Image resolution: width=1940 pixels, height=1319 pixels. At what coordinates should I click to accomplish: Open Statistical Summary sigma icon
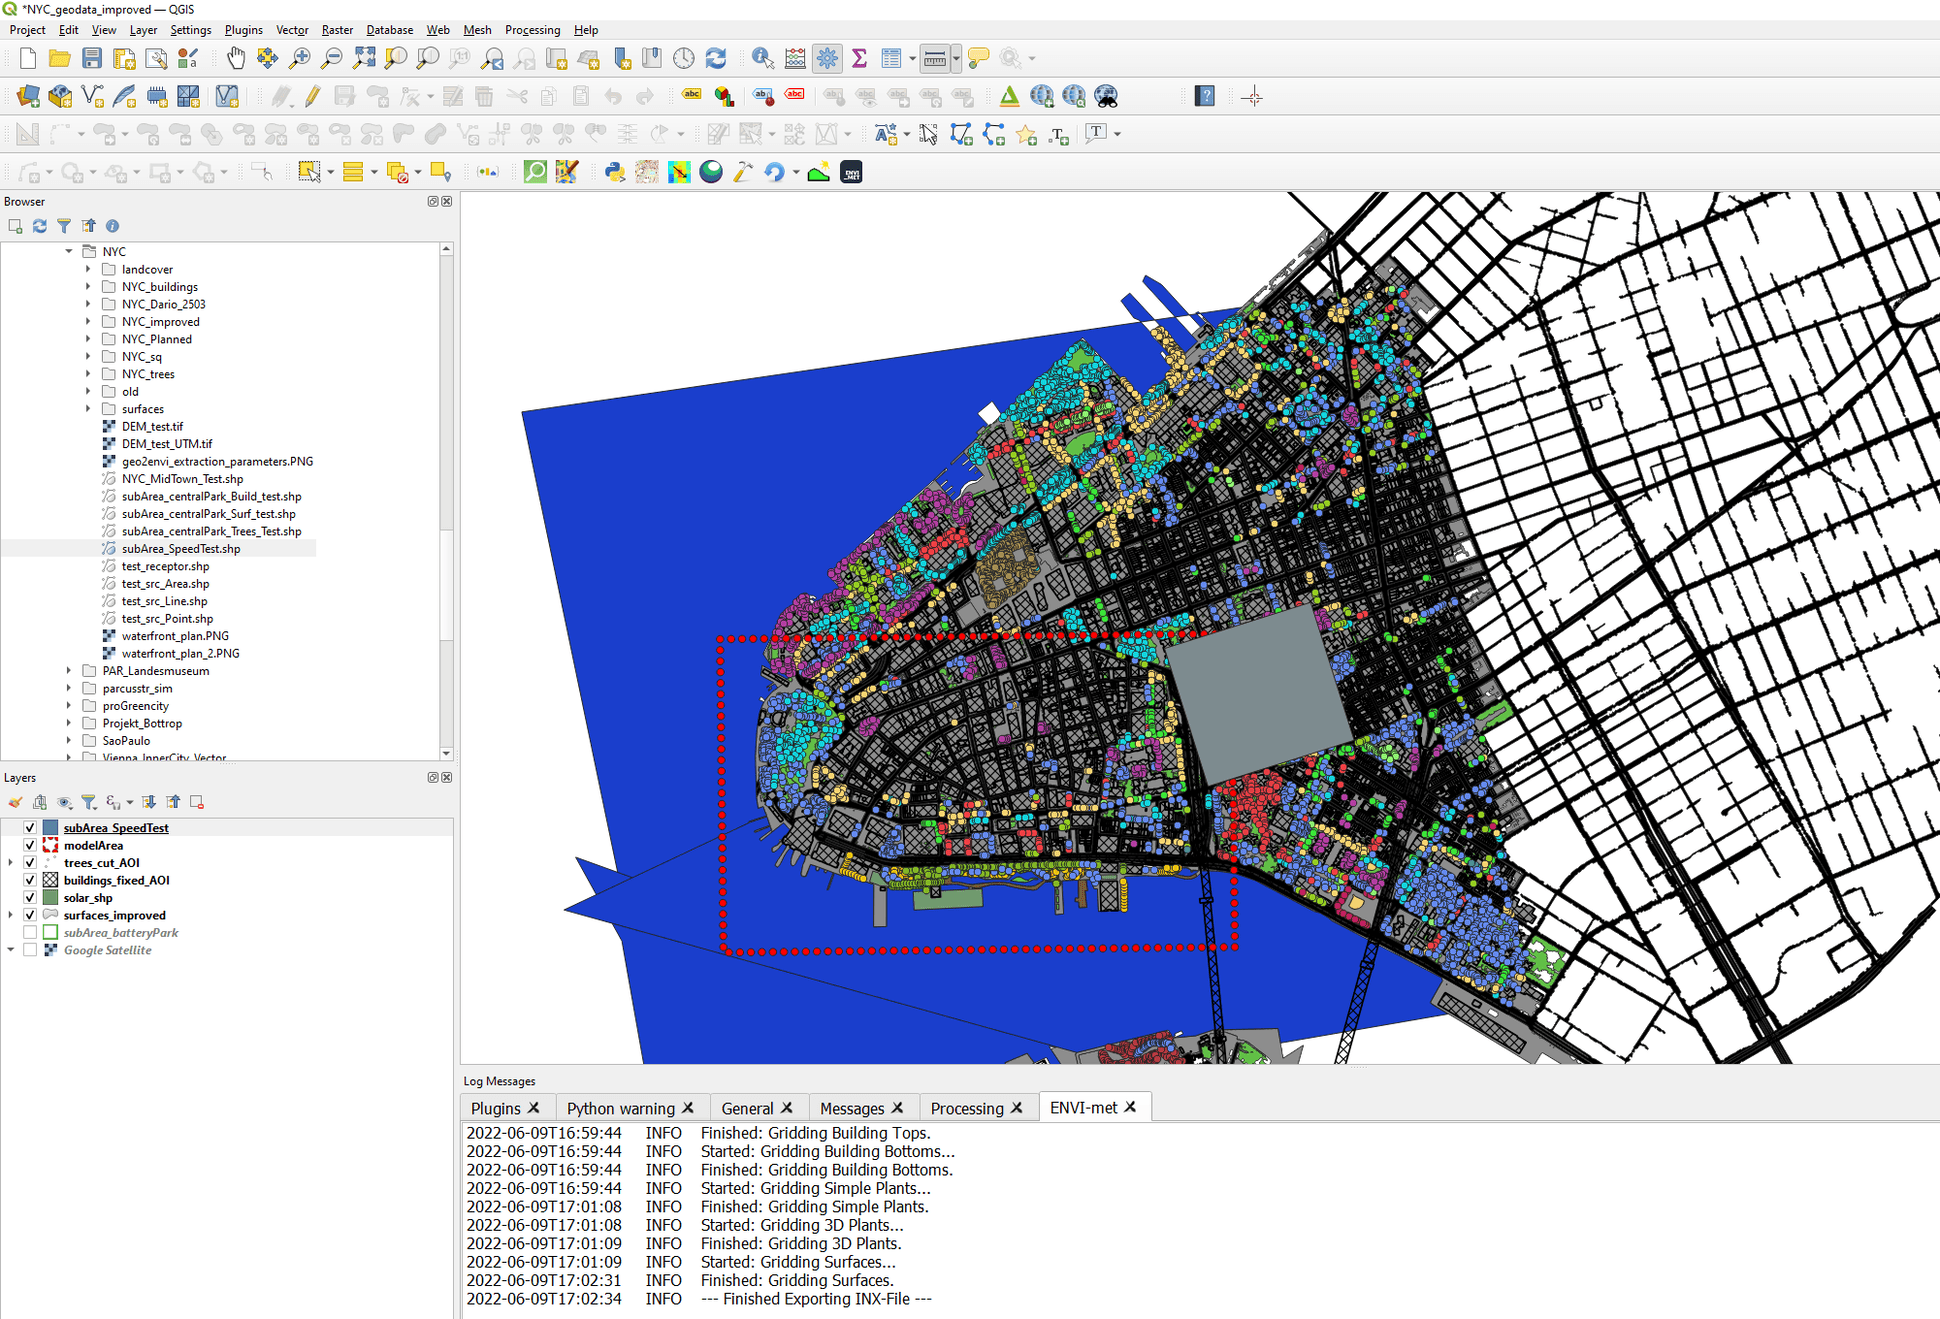[859, 58]
